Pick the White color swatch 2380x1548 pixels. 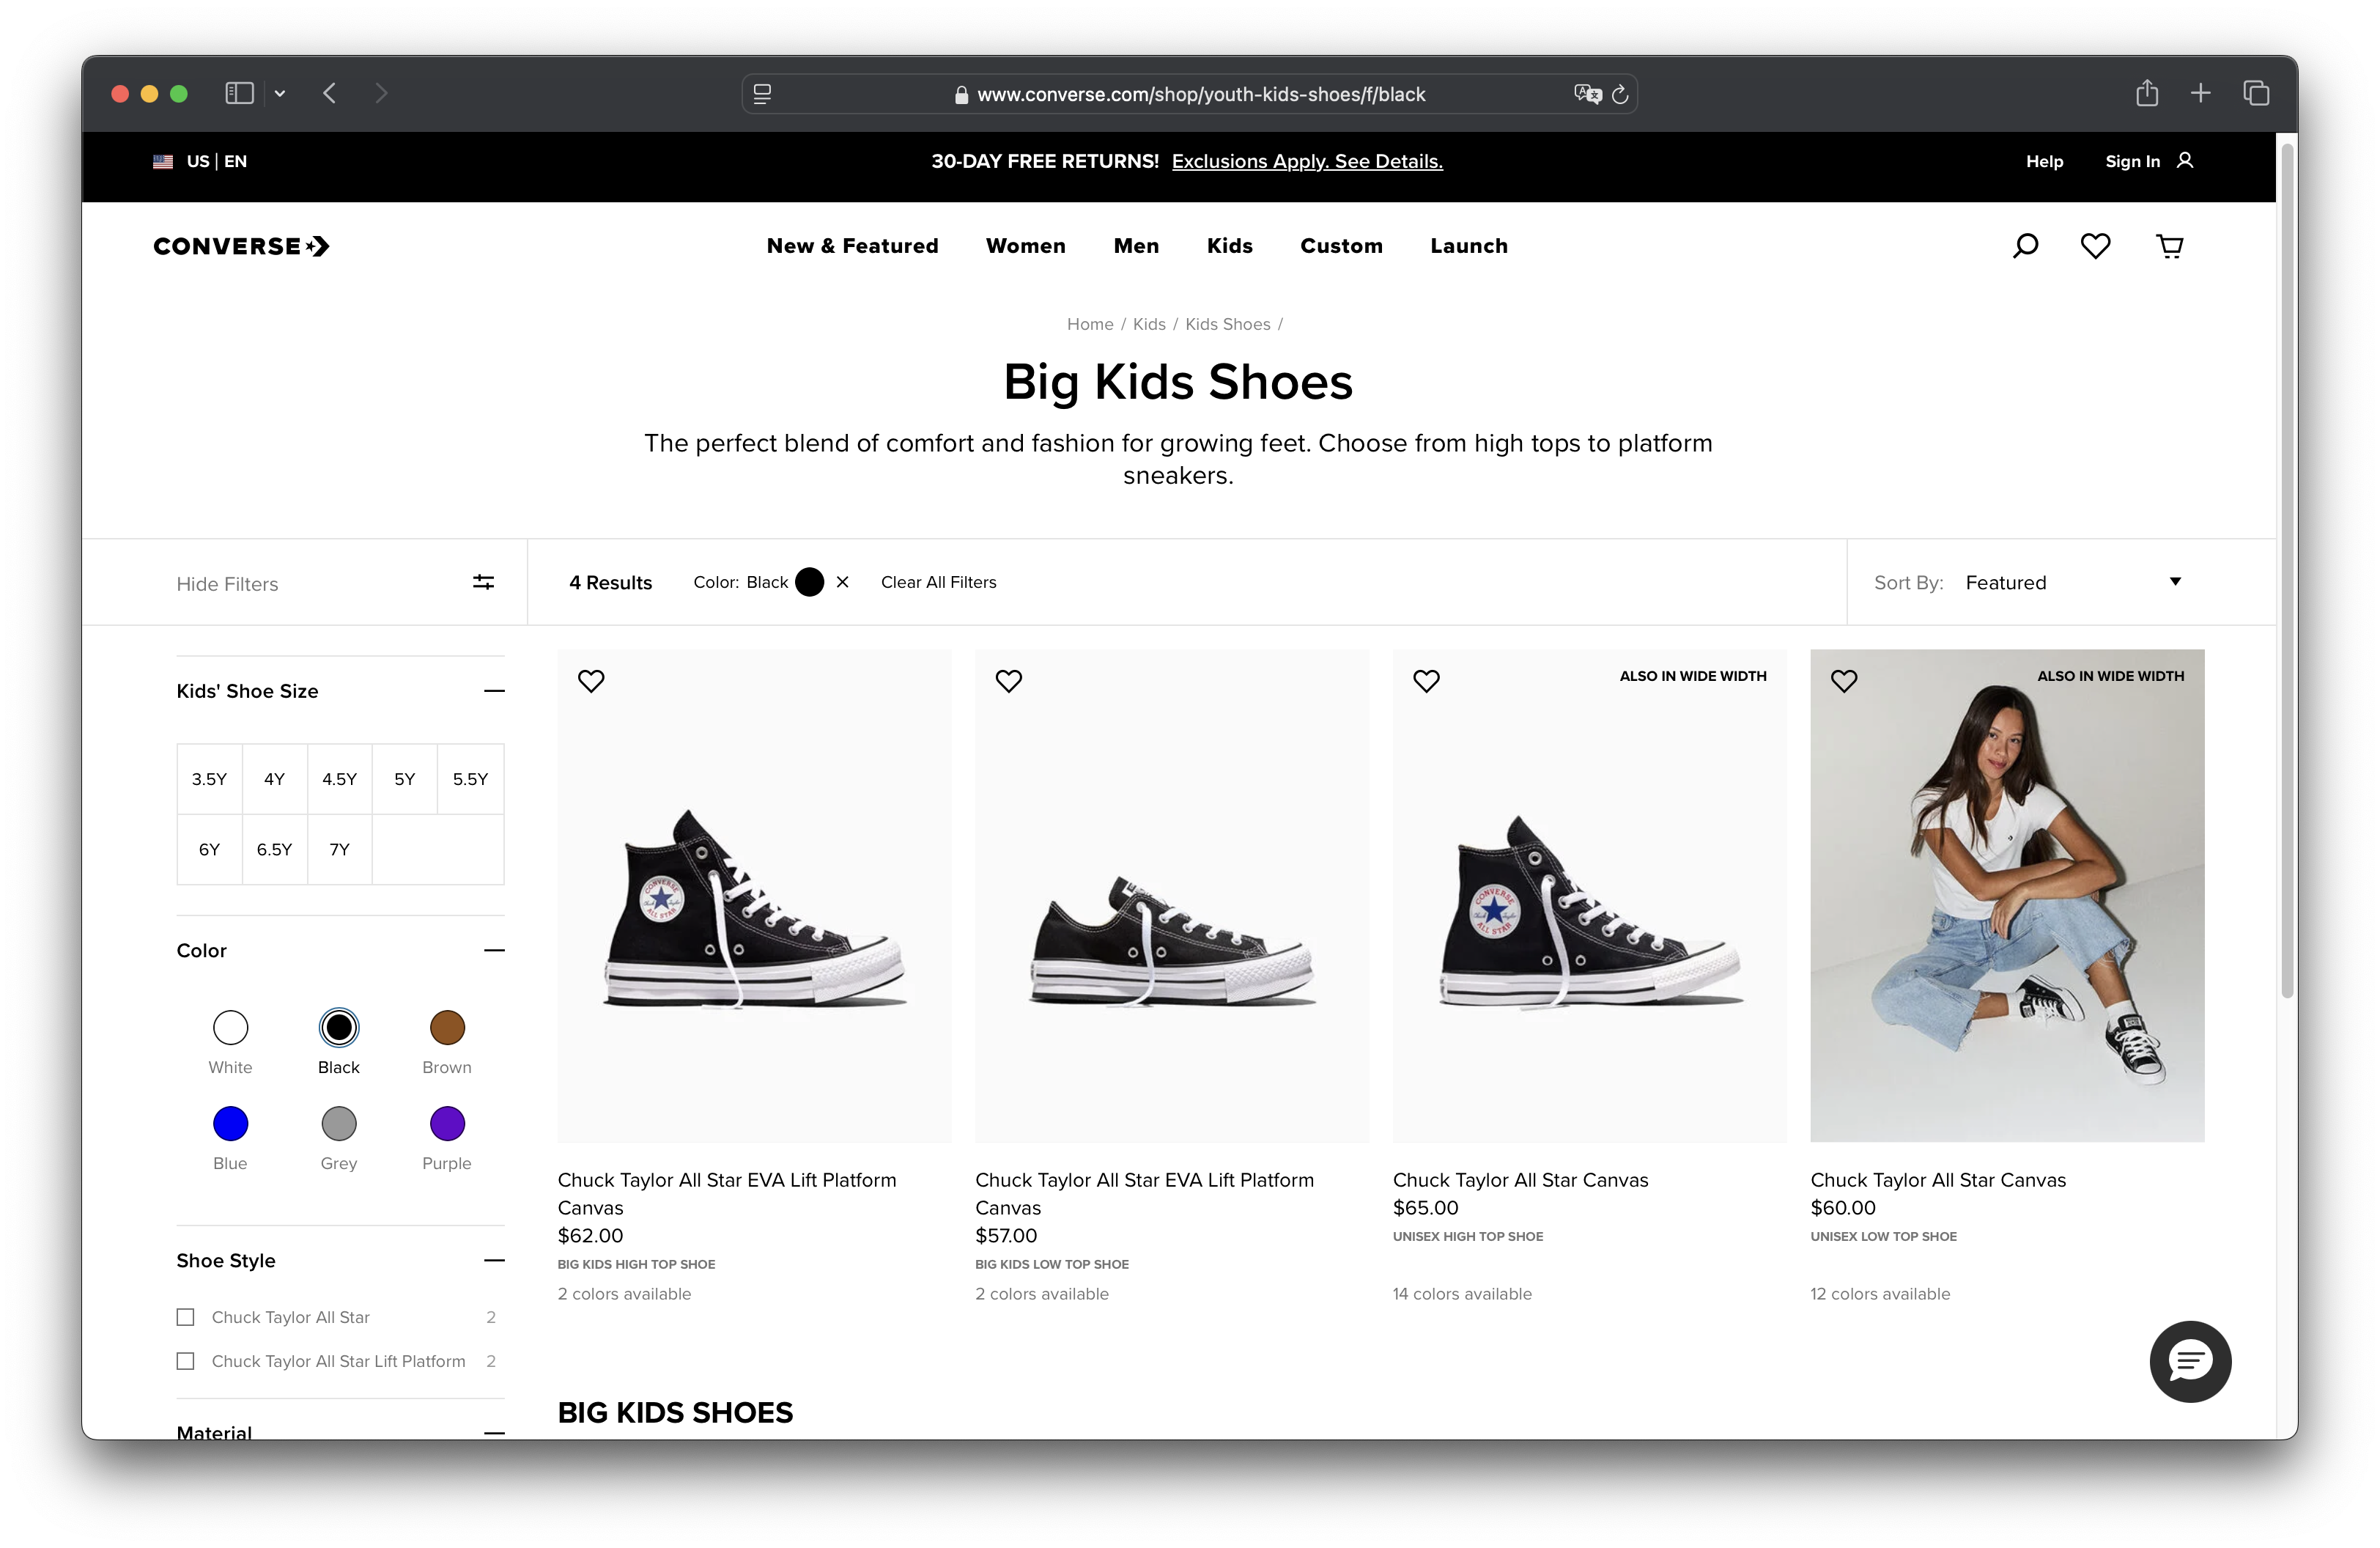[230, 1027]
